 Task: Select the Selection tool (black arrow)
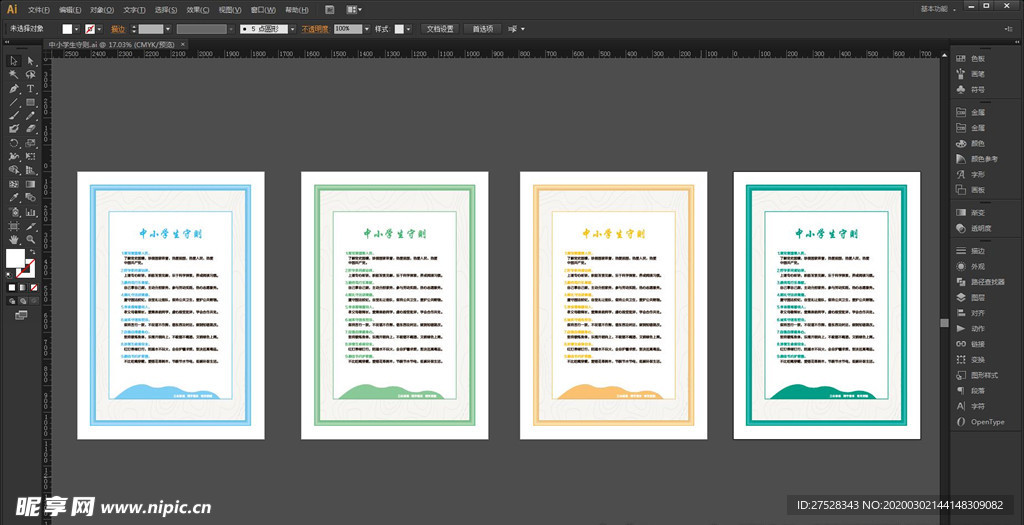point(14,61)
